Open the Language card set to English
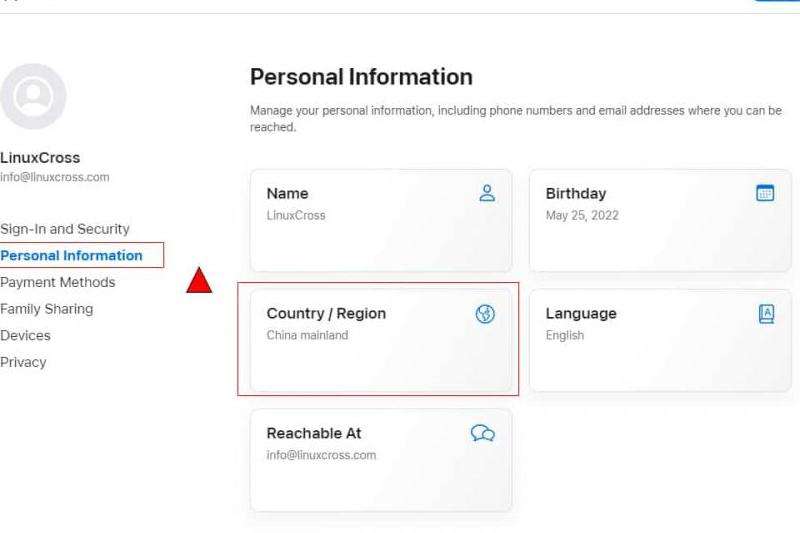 [659, 340]
